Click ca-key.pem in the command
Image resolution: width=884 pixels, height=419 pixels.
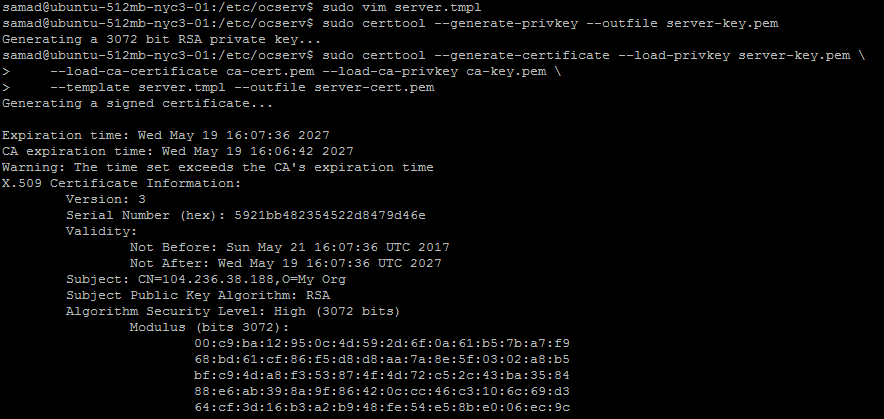(506, 72)
